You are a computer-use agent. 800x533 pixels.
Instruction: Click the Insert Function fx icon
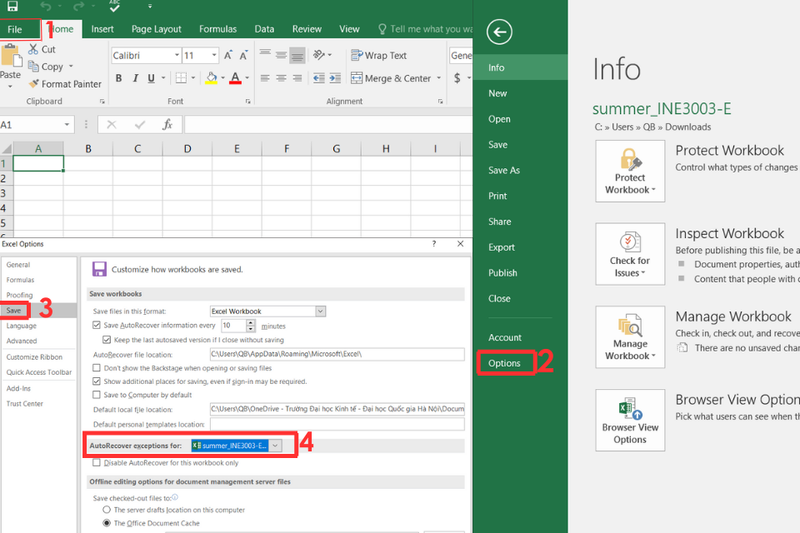click(167, 124)
